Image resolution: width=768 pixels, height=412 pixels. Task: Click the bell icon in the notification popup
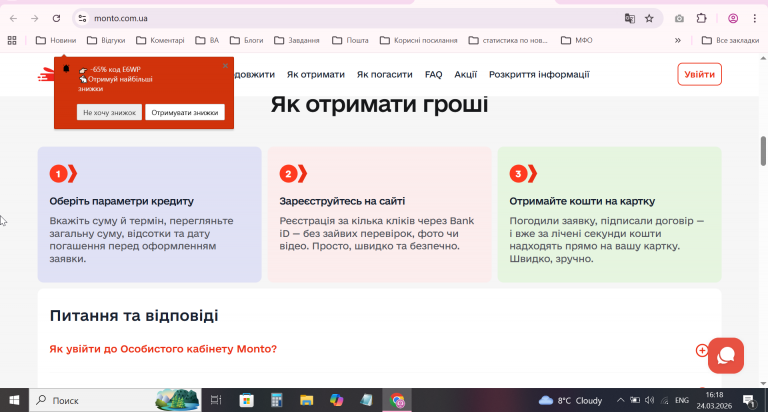click(x=66, y=69)
